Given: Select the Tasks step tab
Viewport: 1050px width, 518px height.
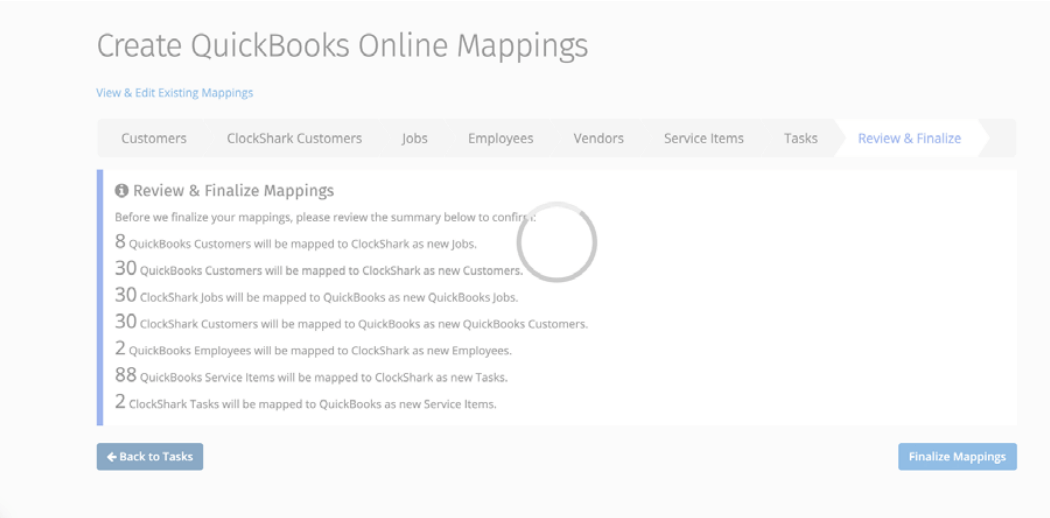Looking at the screenshot, I should pyautogui.click(x=801, y=139).
